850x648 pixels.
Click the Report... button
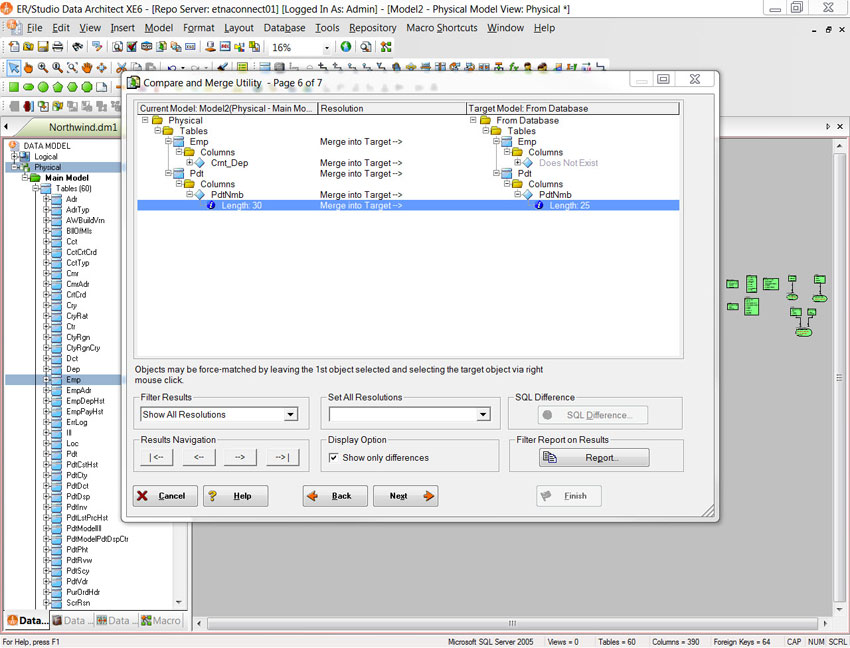(594, 458)
